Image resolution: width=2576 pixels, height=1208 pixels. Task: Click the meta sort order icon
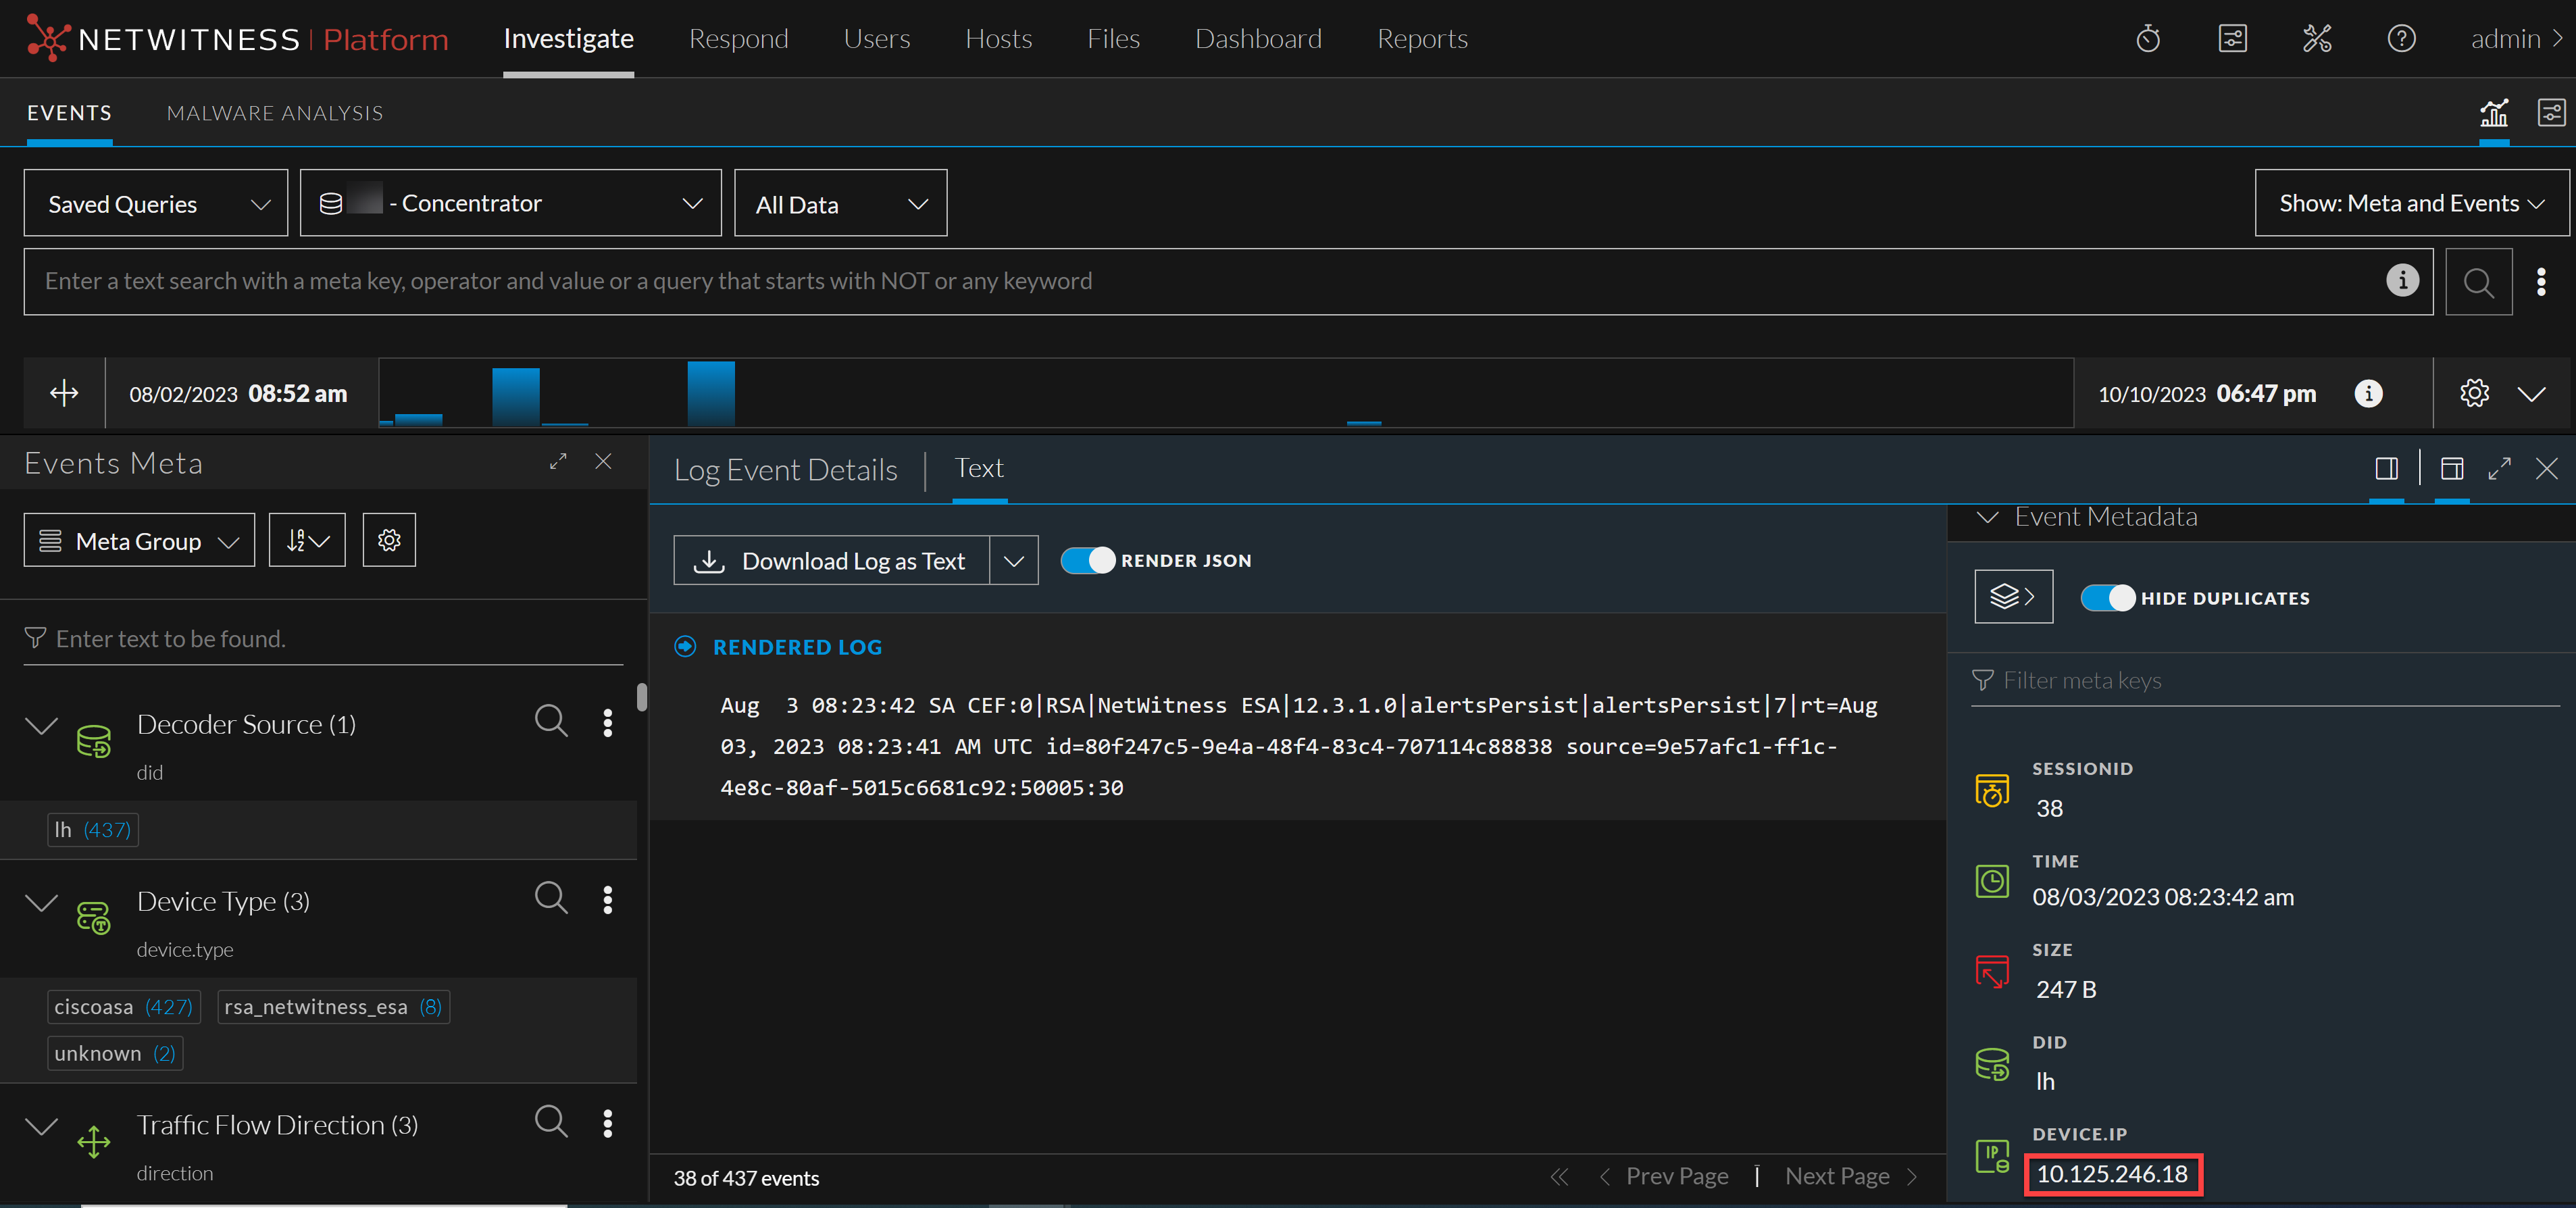click(307, 541)
